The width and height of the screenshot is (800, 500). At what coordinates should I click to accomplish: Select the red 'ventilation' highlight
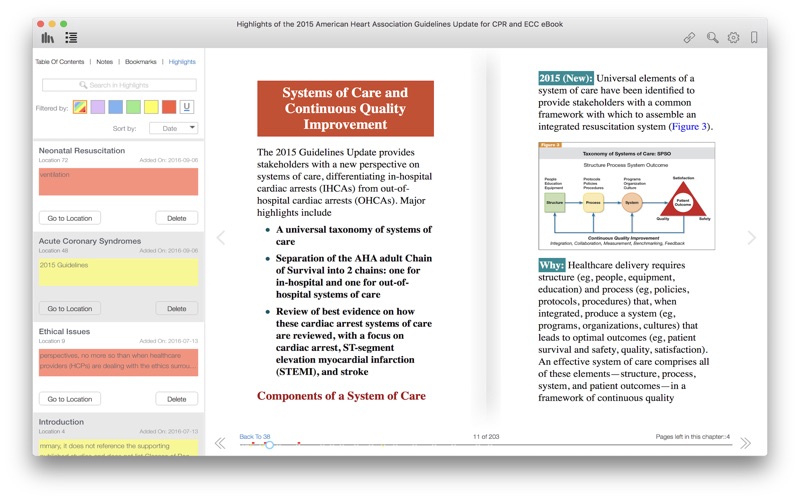118,182
